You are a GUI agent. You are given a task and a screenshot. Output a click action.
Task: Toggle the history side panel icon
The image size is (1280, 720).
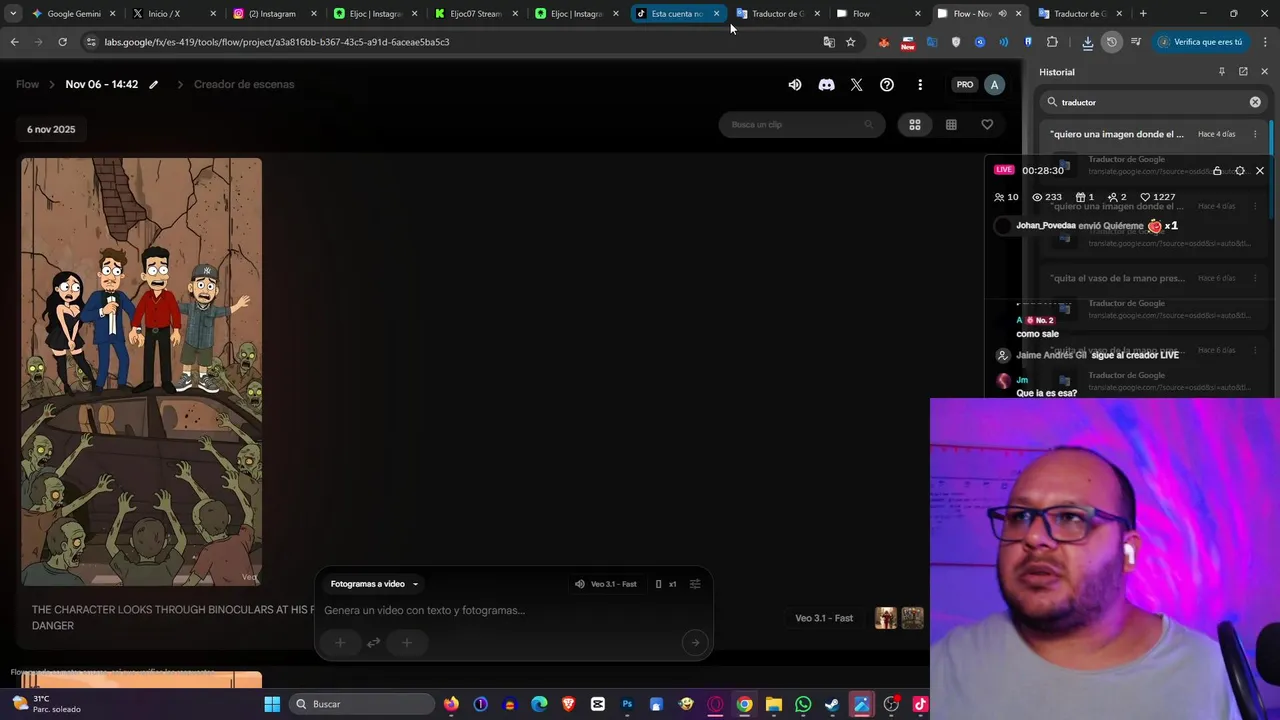click(x=1111, y=42)
